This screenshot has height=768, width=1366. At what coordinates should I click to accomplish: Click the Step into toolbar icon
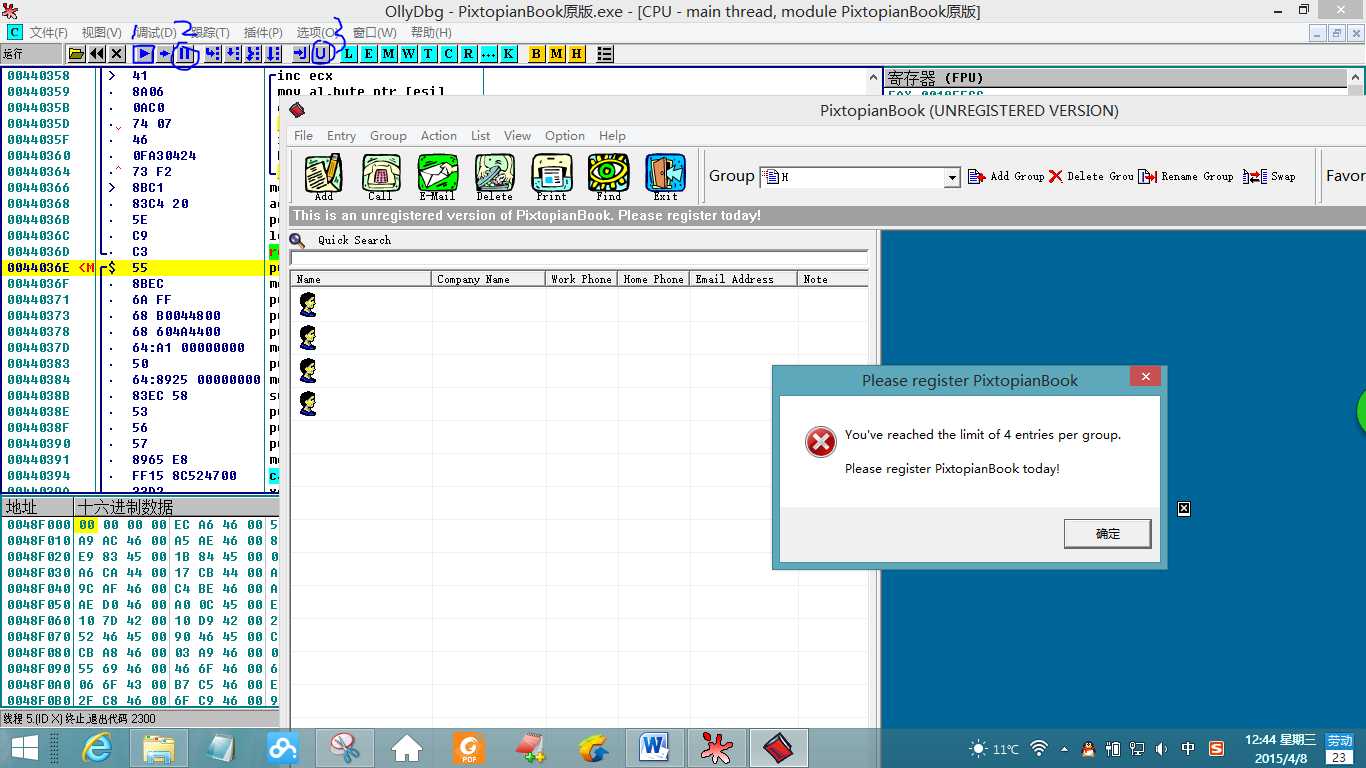(213, 54)
